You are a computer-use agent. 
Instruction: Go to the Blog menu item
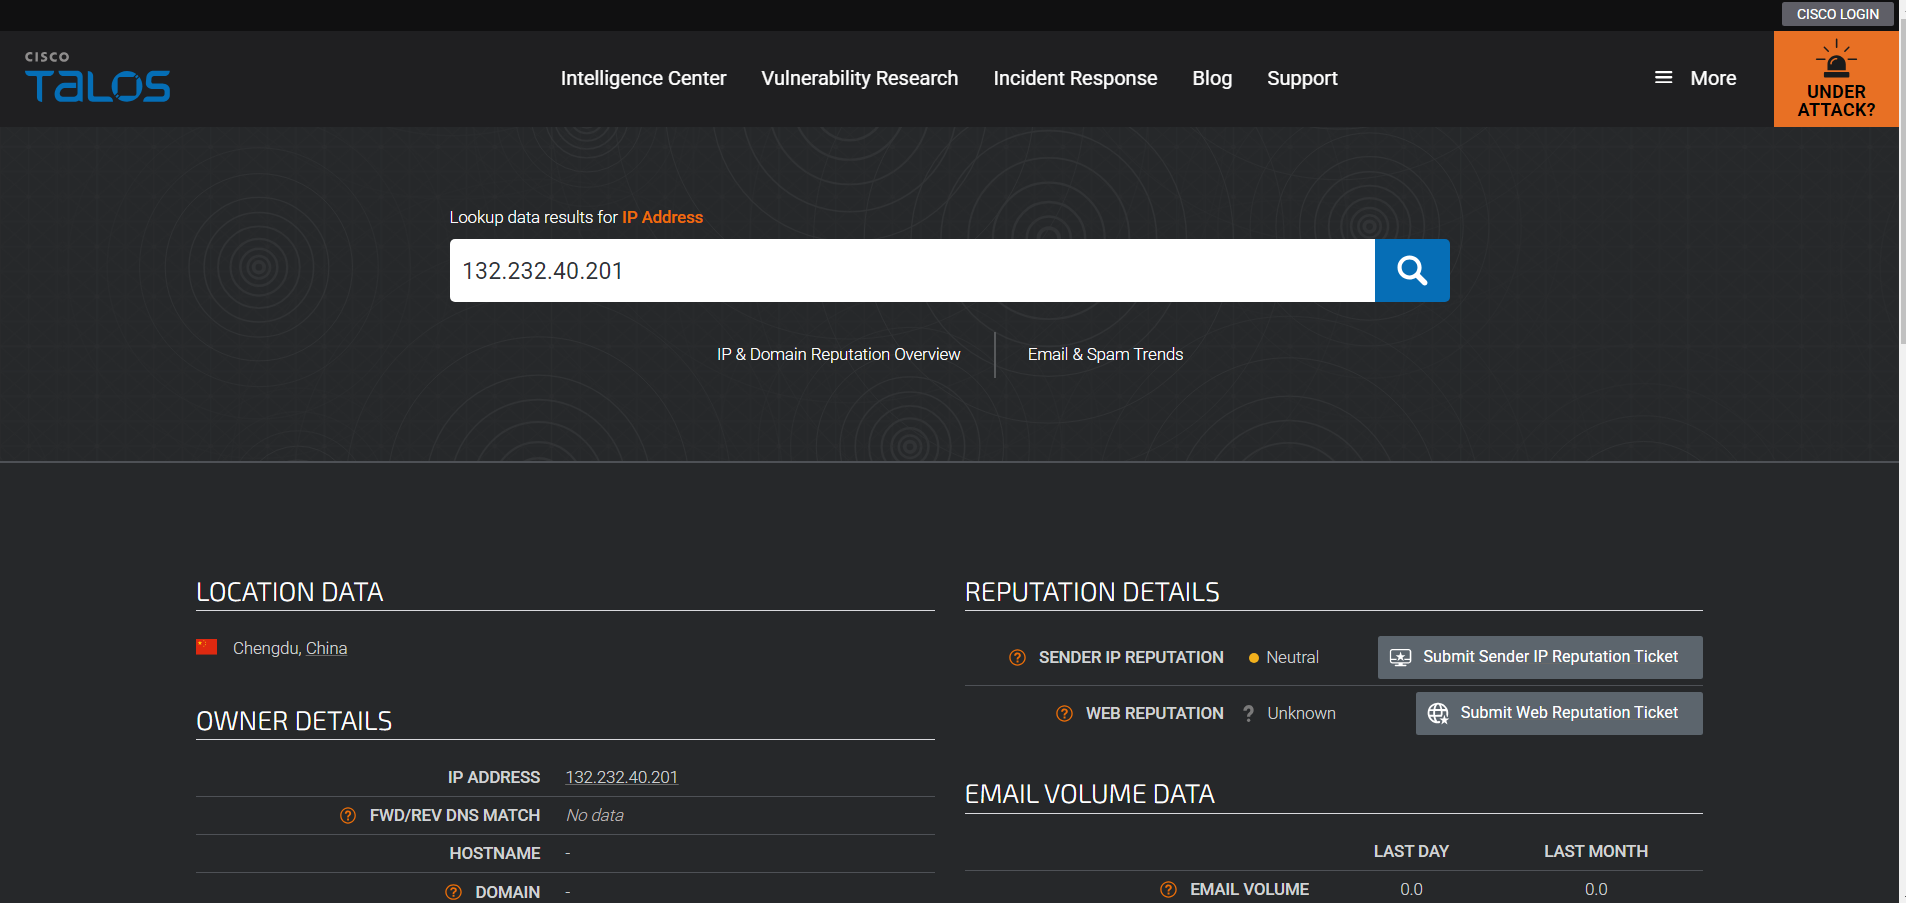point(1212,78)
